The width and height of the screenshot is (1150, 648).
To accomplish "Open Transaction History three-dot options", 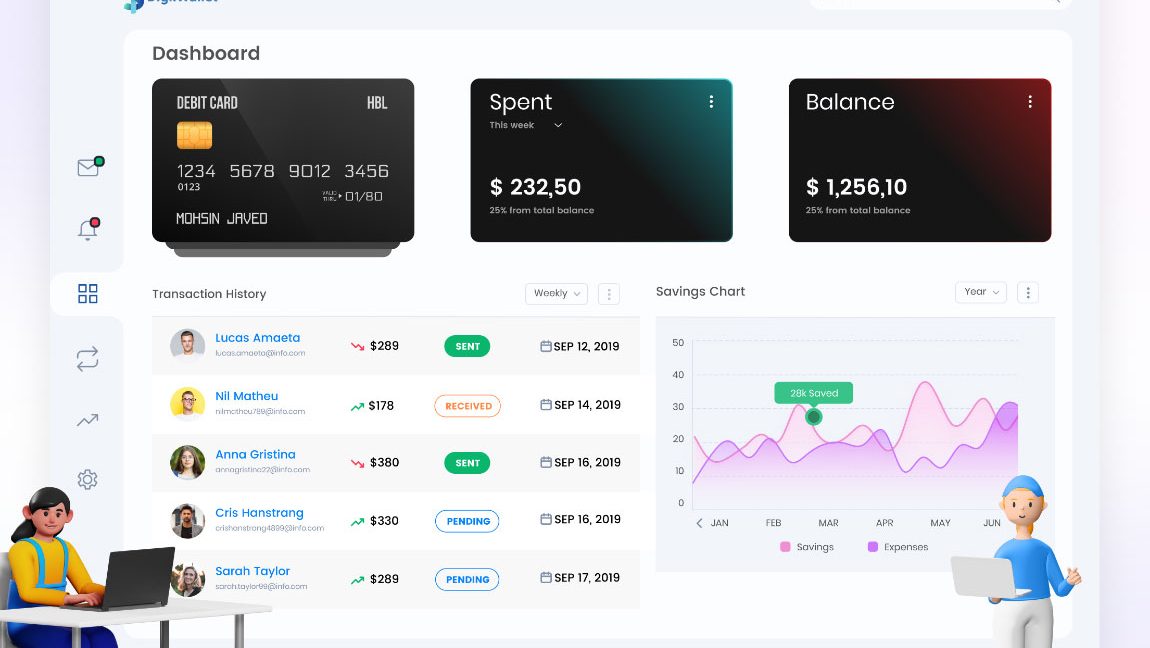I will (609, 294).
